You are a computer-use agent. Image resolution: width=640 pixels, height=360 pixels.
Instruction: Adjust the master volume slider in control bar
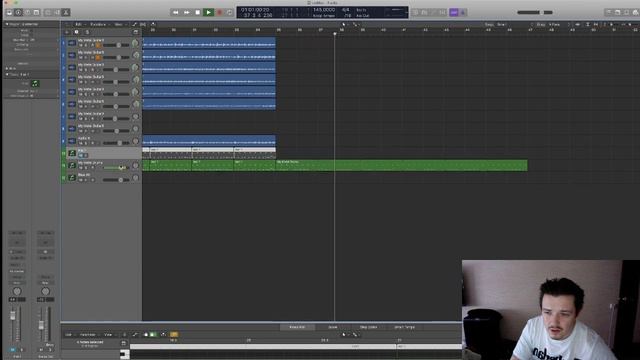click(535, 13)
